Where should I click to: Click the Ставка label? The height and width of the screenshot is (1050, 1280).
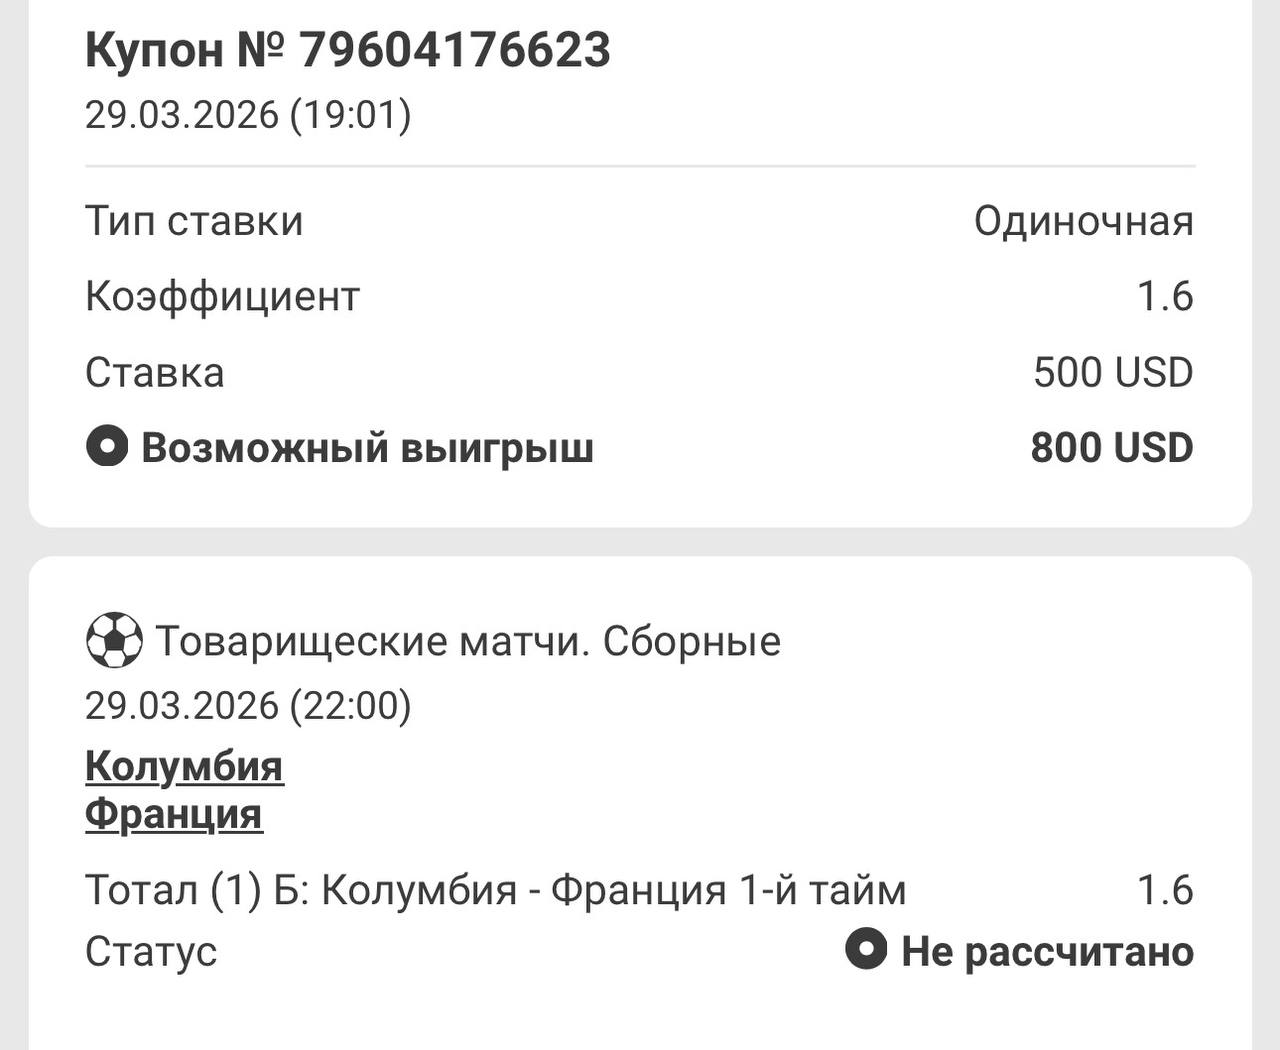(155, 373)
